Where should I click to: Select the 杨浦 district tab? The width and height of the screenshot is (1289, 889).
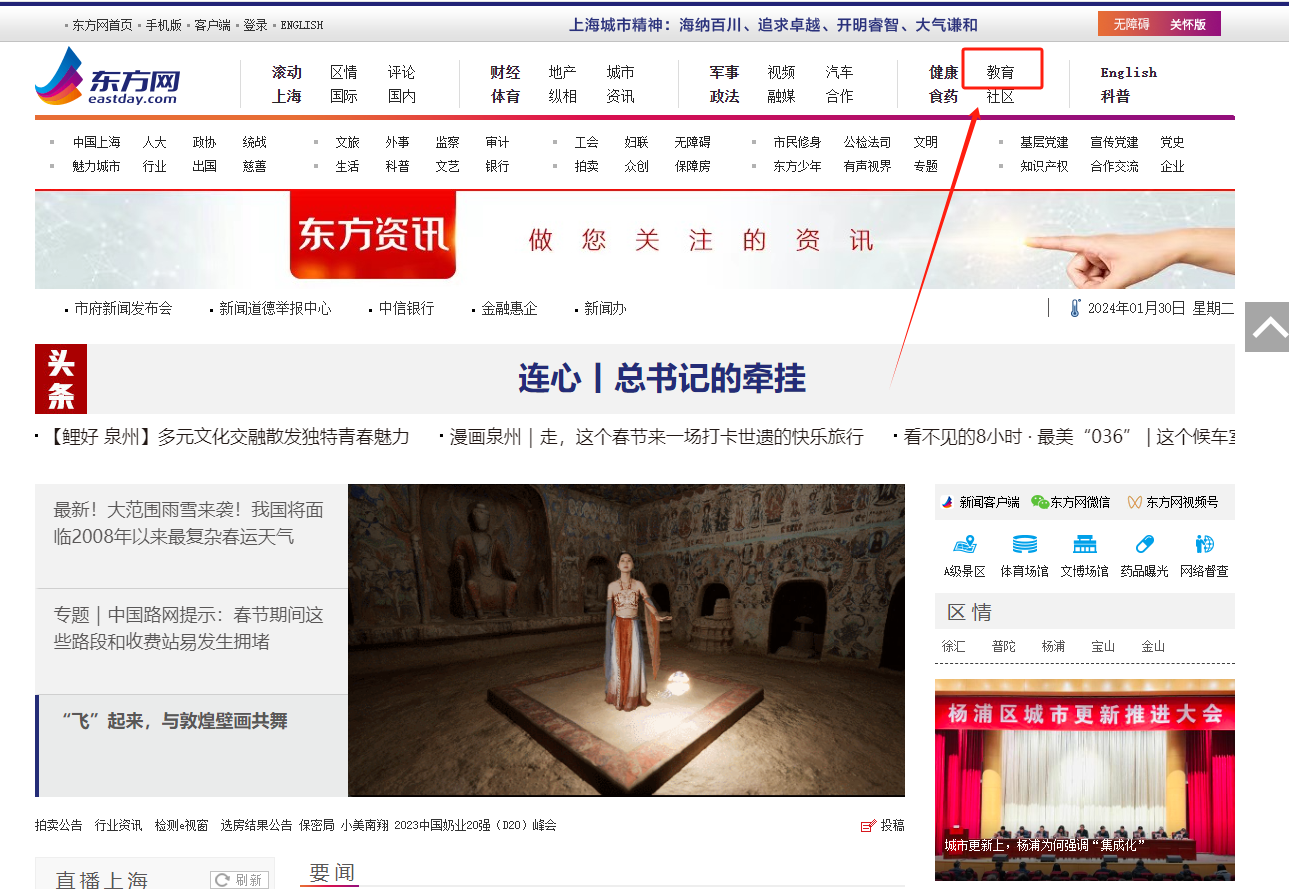pos(1053,646)
